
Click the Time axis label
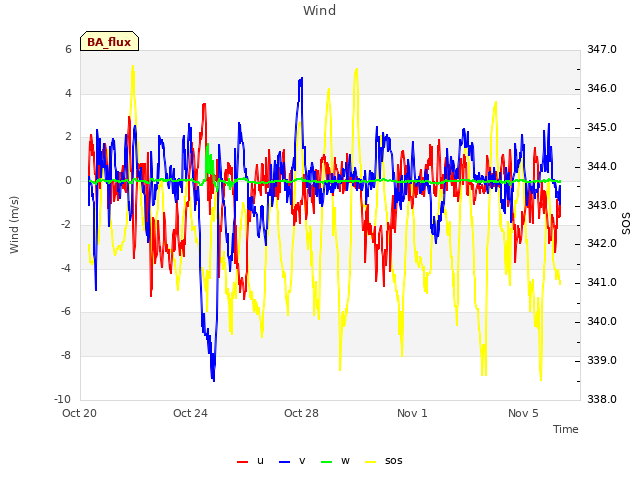pyautogui.click(x=566, y=429)
